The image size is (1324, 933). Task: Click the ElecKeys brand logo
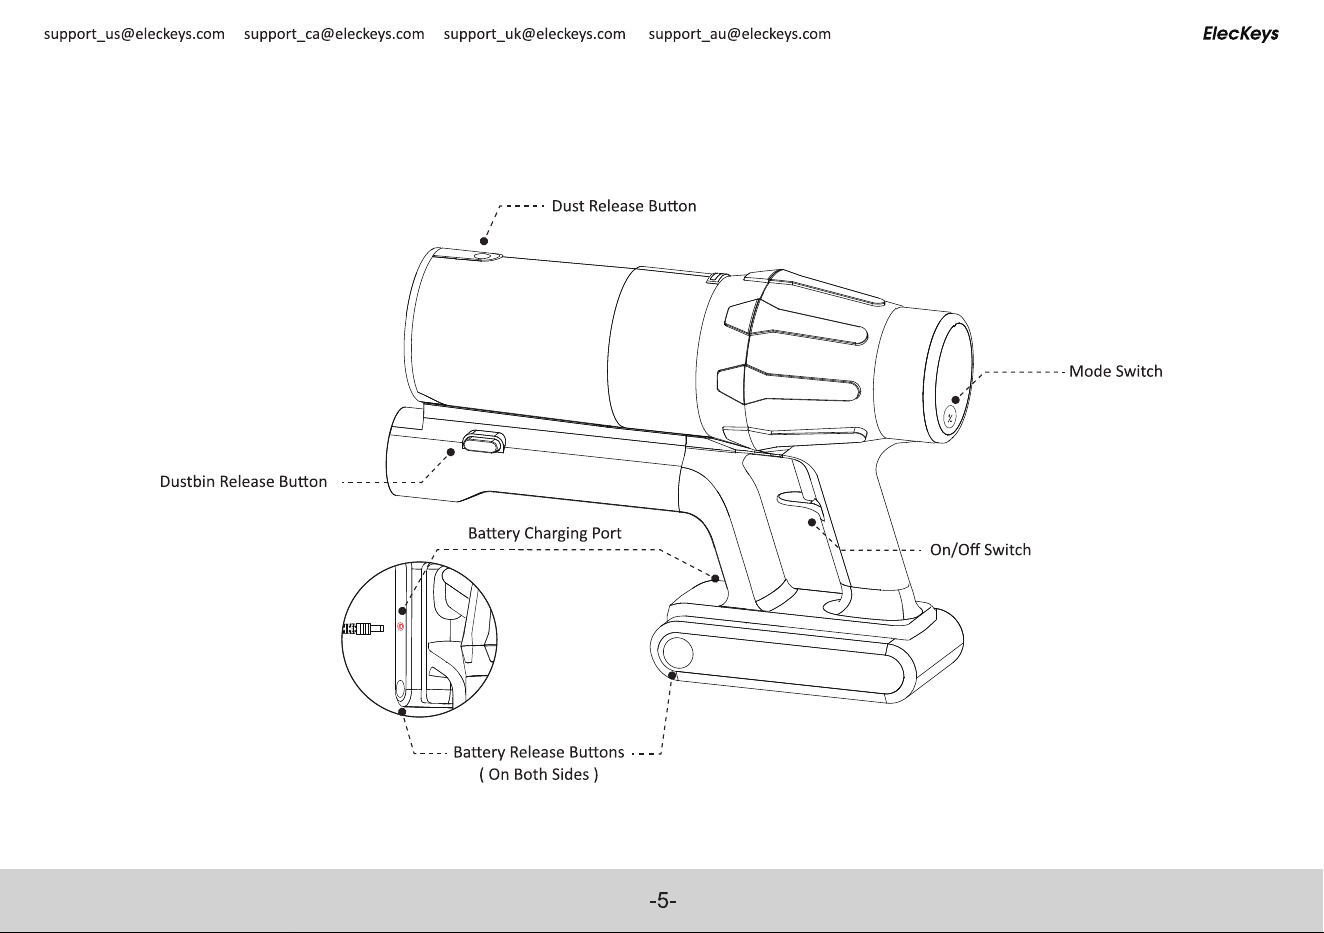point(1240,34)
